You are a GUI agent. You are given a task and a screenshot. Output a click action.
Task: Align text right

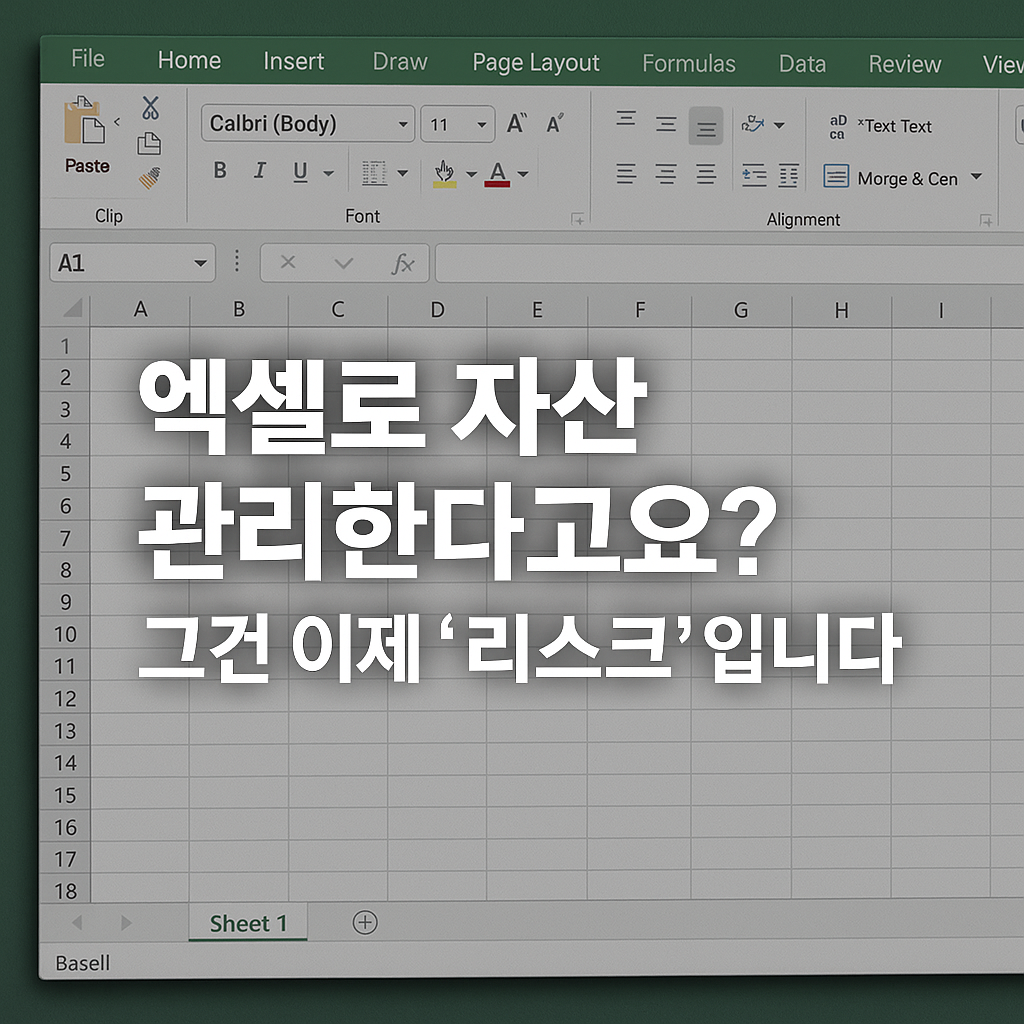tap(706, 174)
